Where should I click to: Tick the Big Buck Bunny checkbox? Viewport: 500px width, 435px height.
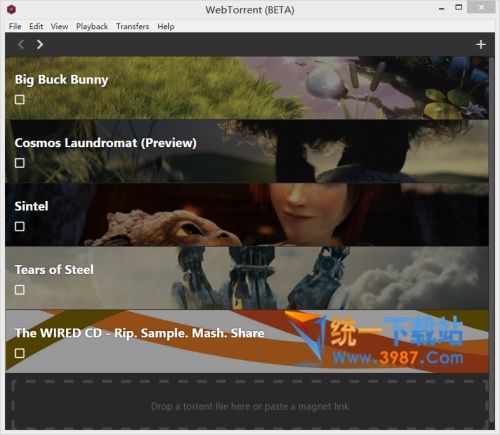20,100
